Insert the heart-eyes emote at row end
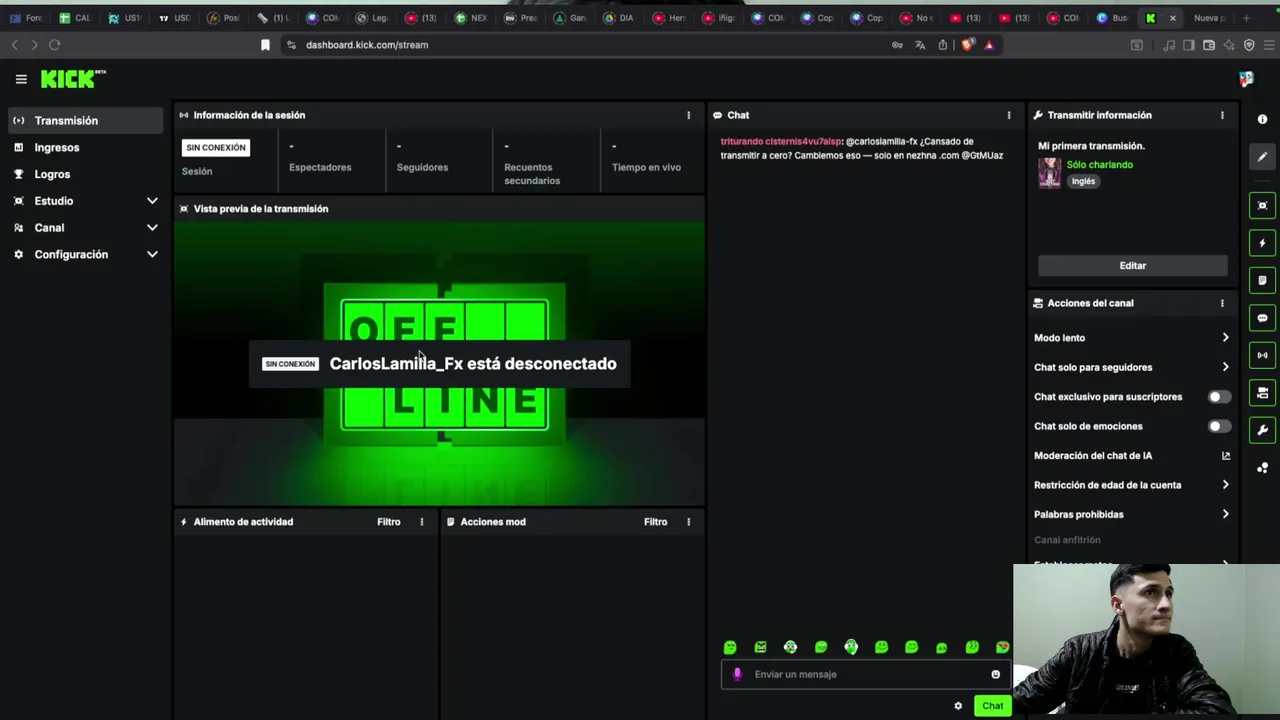This screenshot has height=720, width=1280. click(1002, 648)
